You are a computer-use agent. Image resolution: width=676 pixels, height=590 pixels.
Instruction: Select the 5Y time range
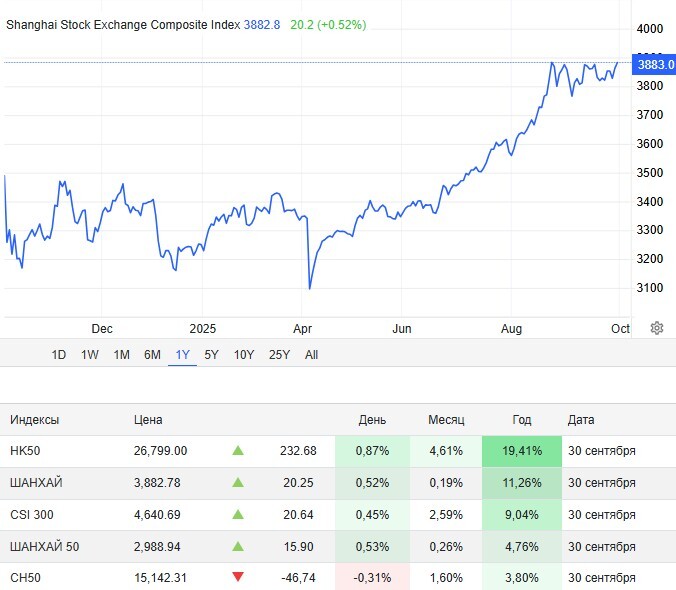[212, 354]
